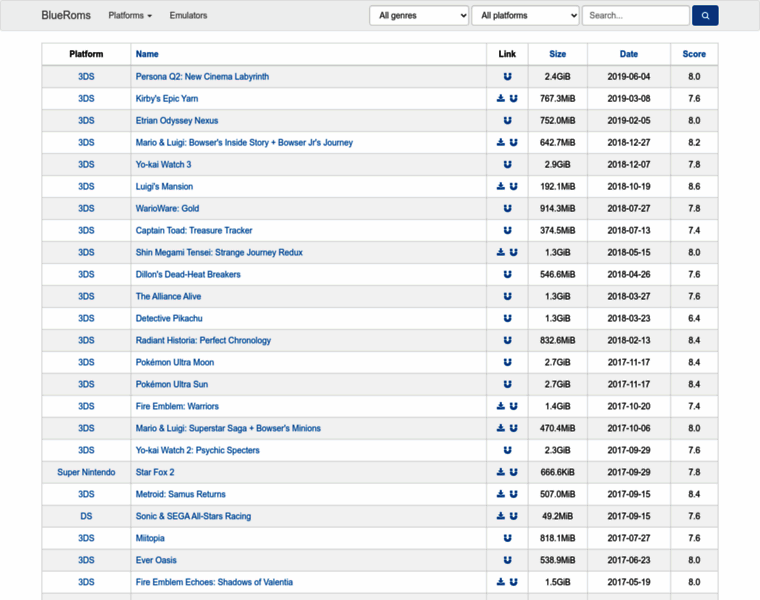Open Ever Oasis game page
Screen dimensions: 760x600
click(x=156, y=560)
